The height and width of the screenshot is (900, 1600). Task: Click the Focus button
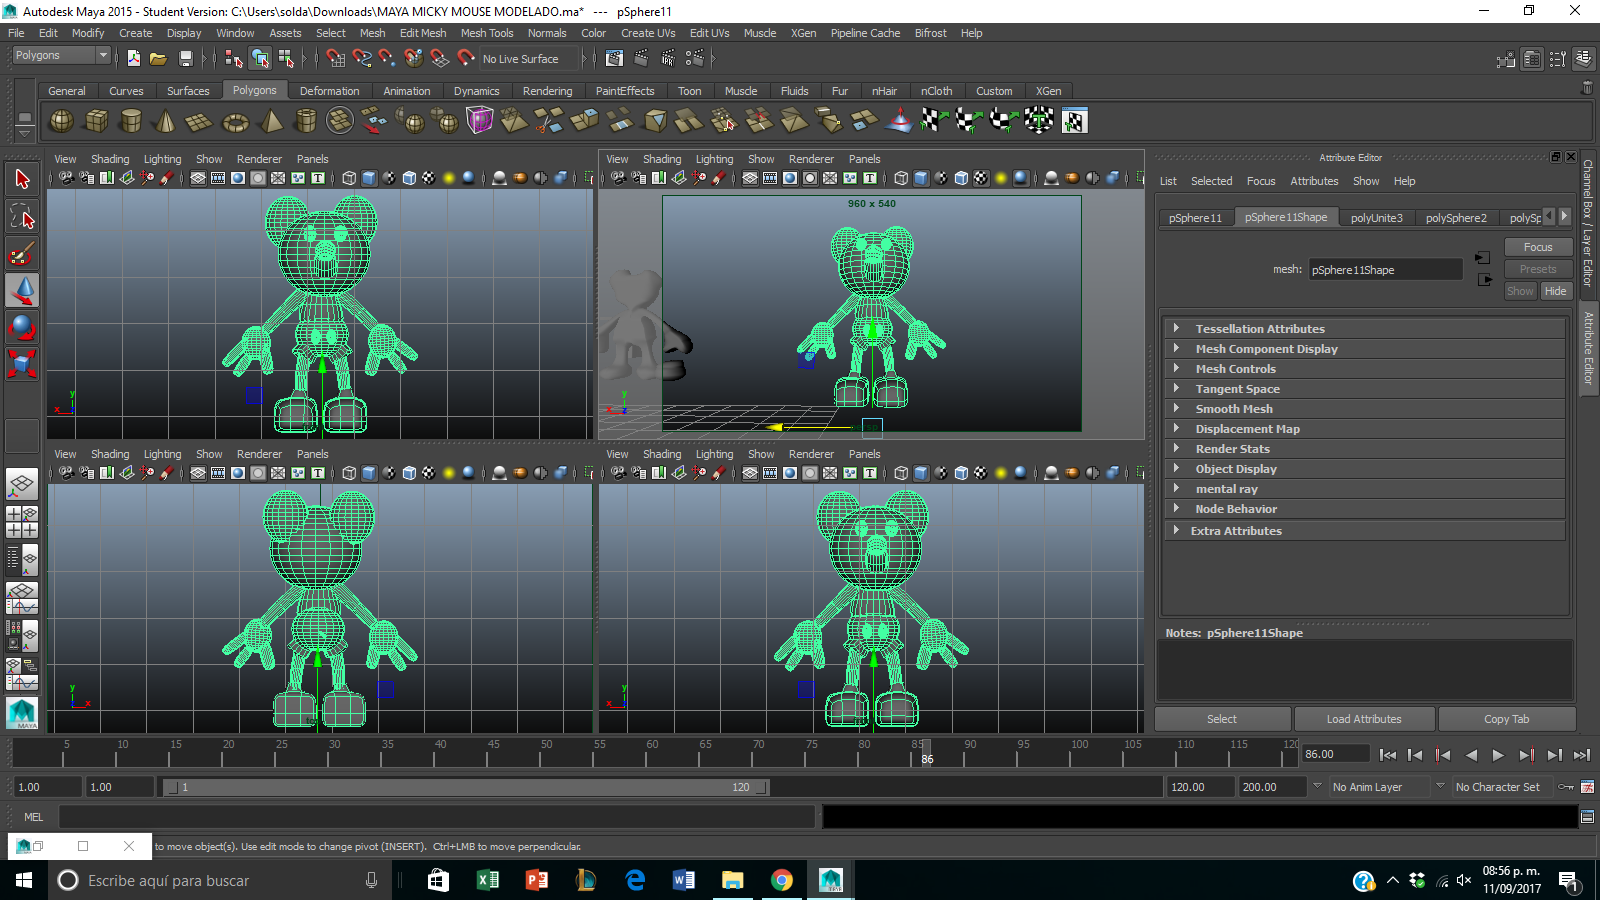click(1538, 247)
